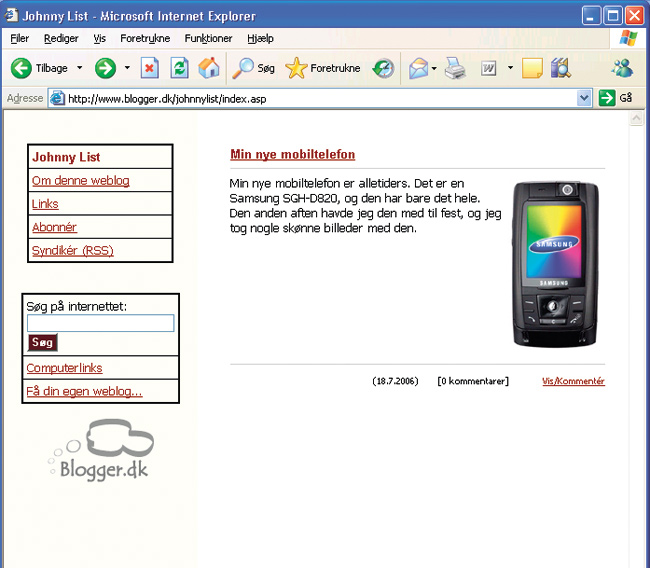Click the Windows flag logo
Viewport: 650px width, 568px height.
(x=628, y=38)
